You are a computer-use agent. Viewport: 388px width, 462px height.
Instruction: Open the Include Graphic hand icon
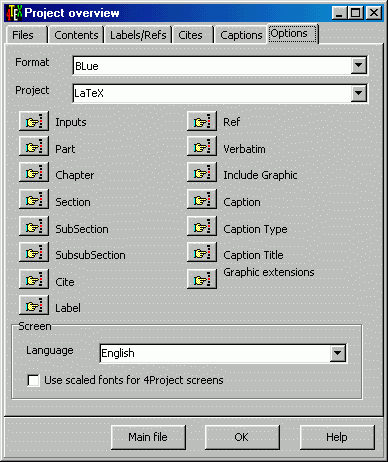[x=202, y=173]
